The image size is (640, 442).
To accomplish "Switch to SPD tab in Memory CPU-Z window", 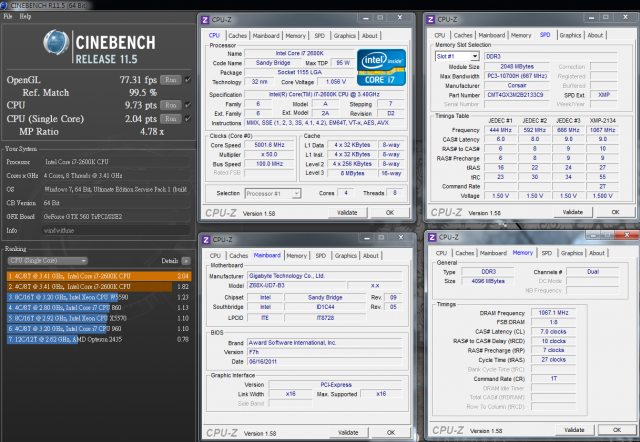I will (x=547, y=253).
